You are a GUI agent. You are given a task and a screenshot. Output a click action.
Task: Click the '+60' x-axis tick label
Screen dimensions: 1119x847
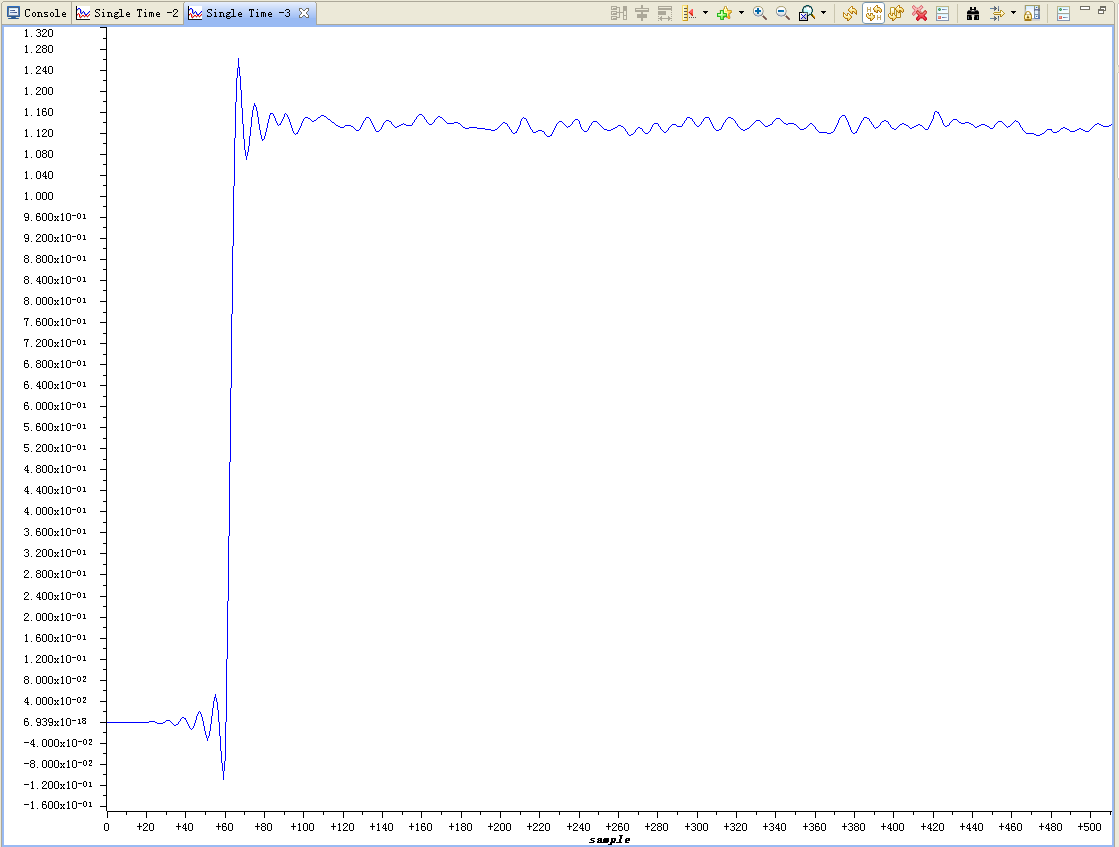pyautogui.click(x=225, y=827)
